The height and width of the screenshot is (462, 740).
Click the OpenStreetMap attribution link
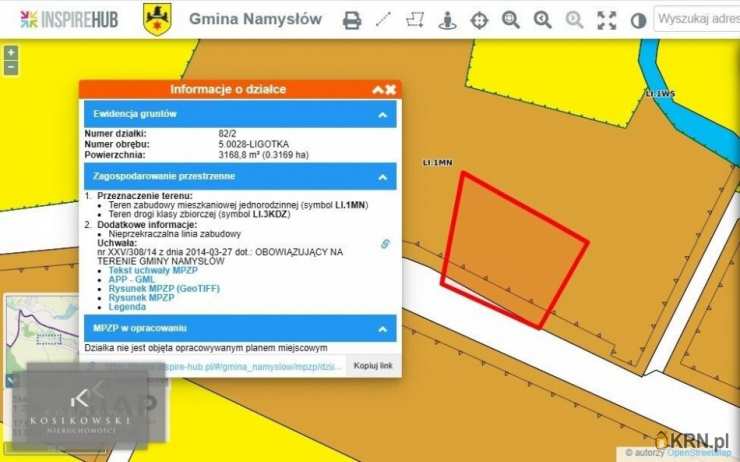pyautogui.click(x=698, y=453)
